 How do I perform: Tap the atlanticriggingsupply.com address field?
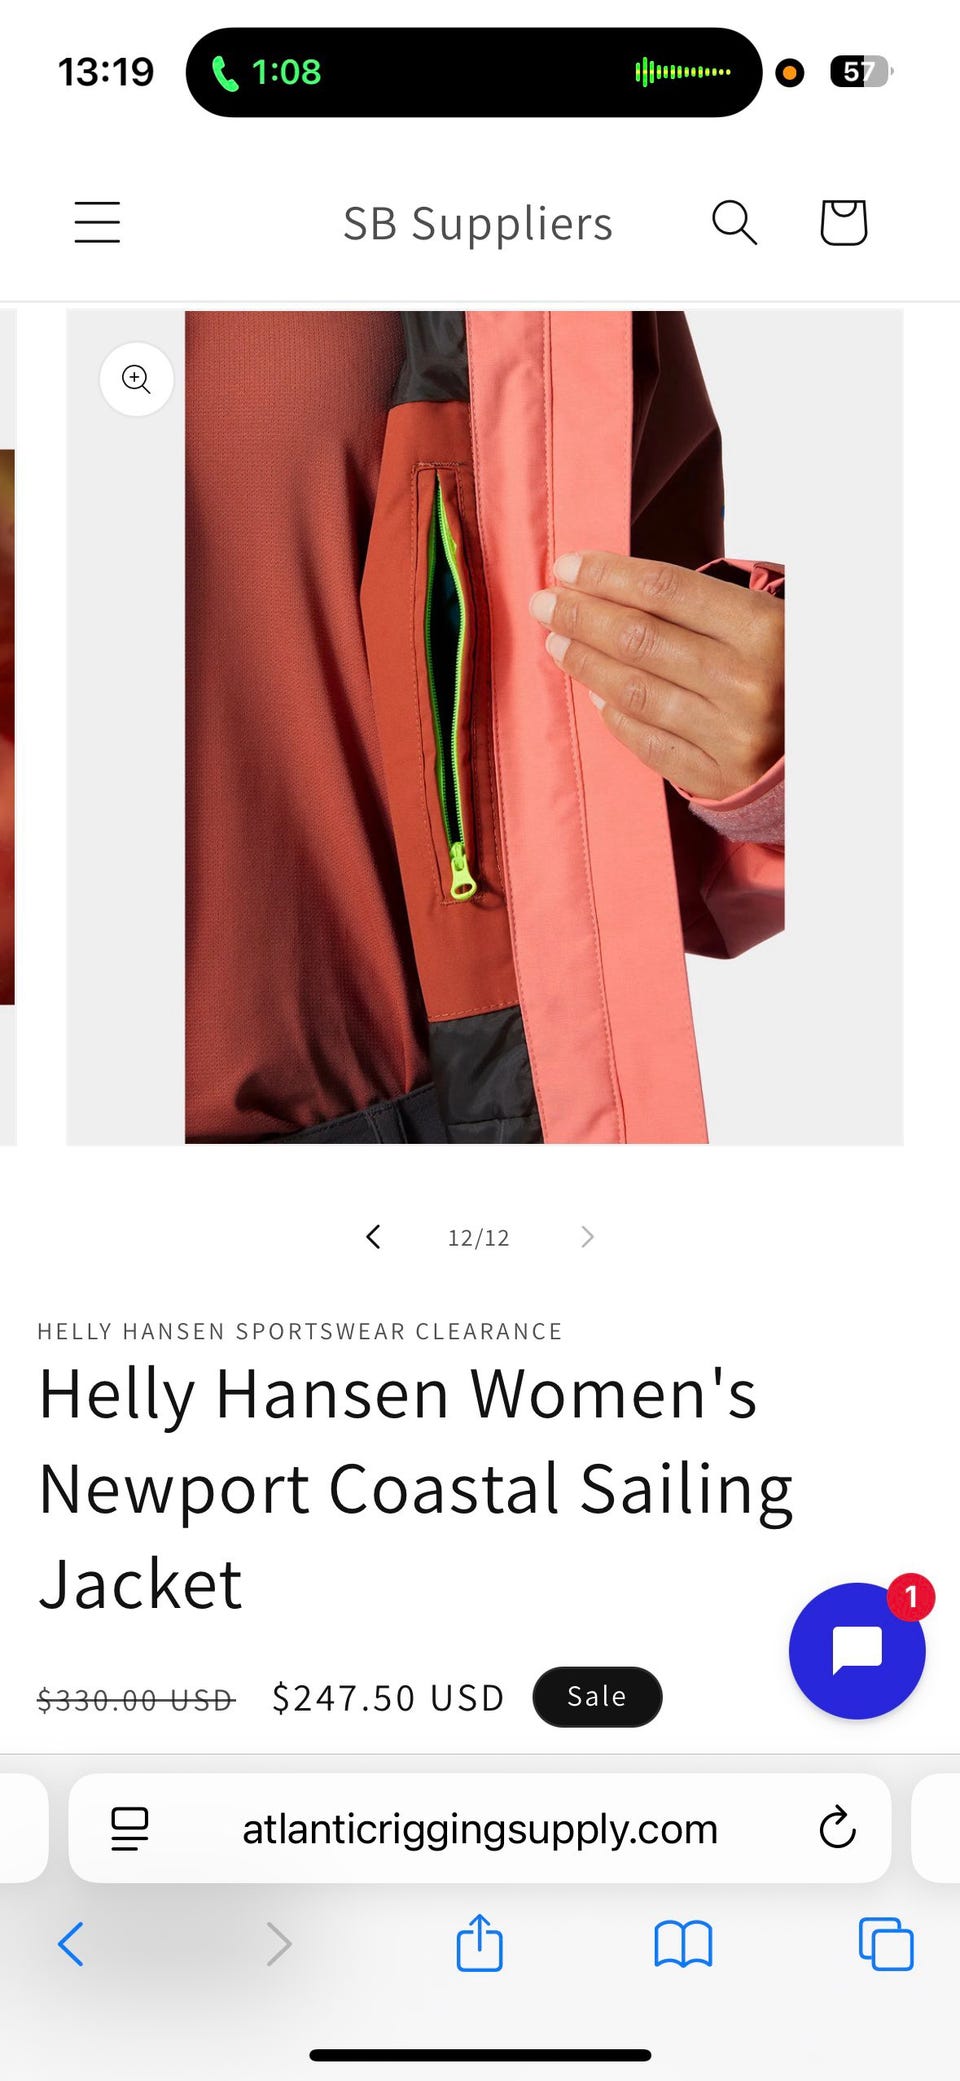[x=480, y=1829]
